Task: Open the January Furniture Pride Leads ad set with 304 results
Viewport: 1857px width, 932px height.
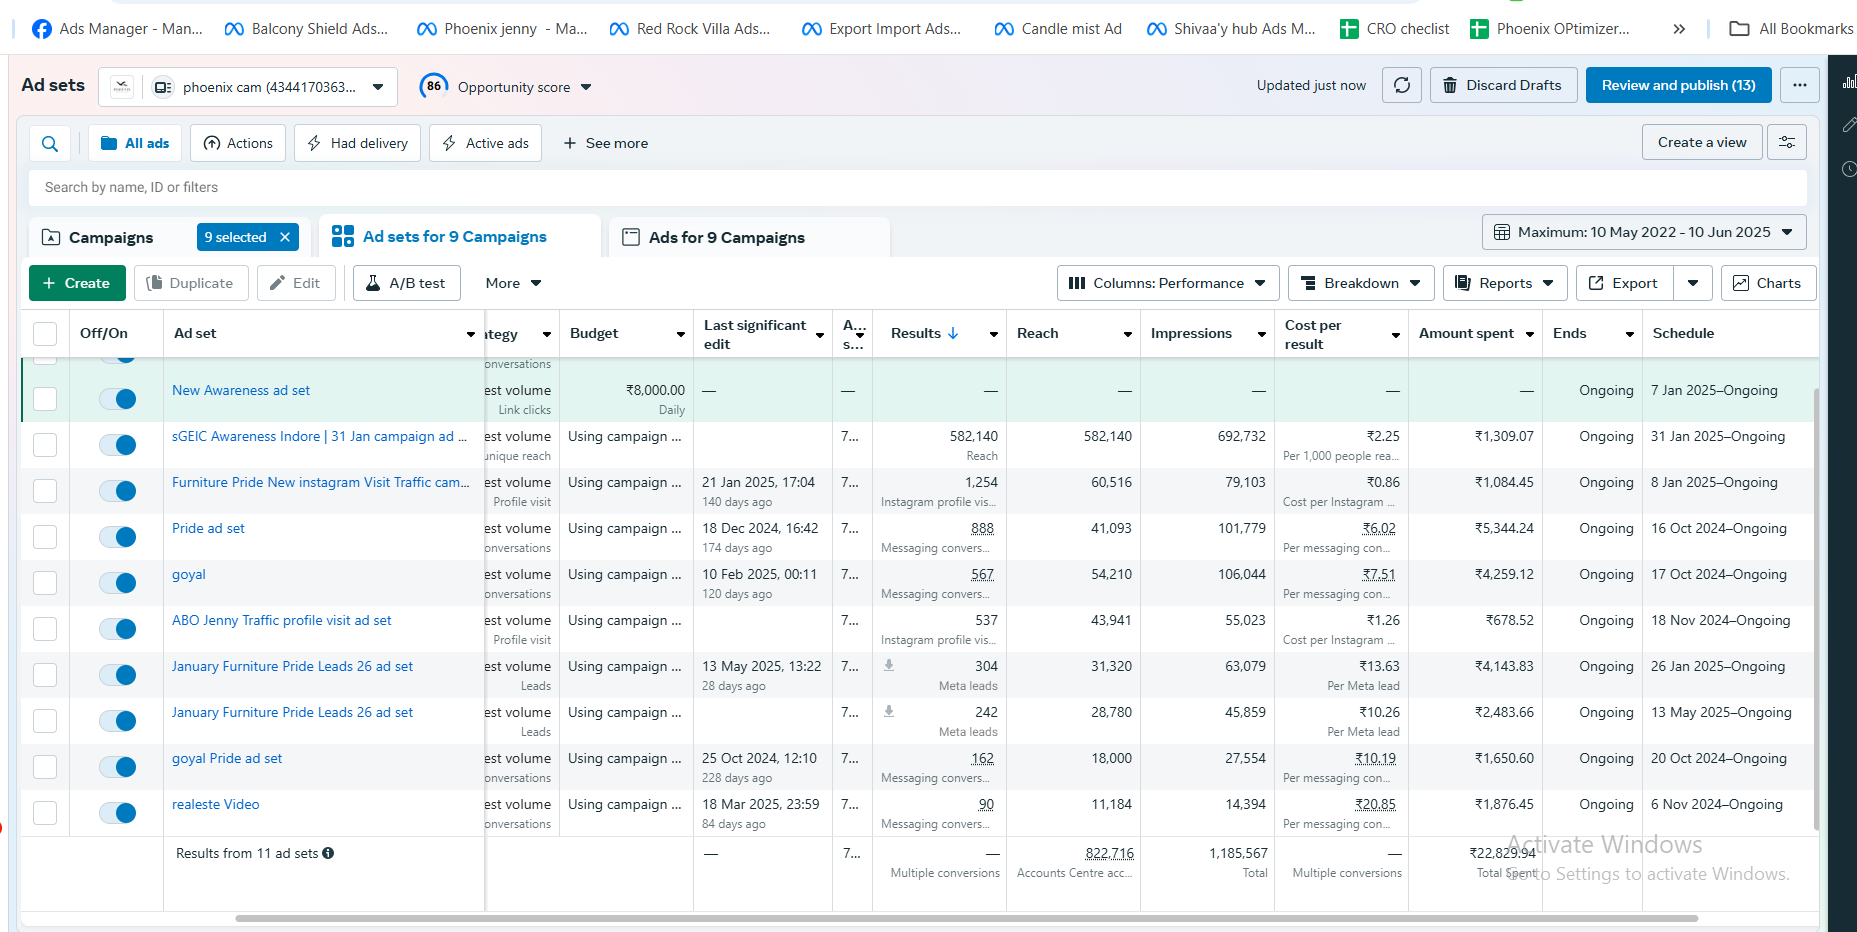Action: (x=292, y=666)
